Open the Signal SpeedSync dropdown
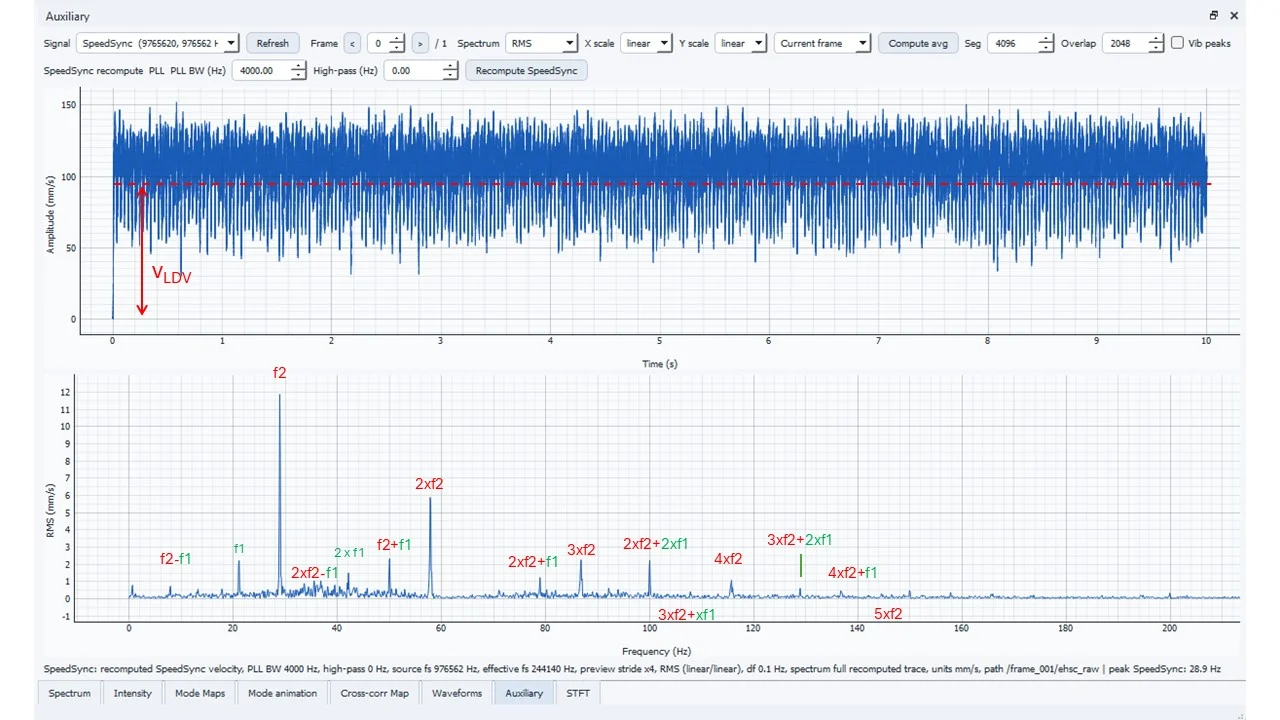The width and height of the screenshot is (1280, 720). (158, 43)
